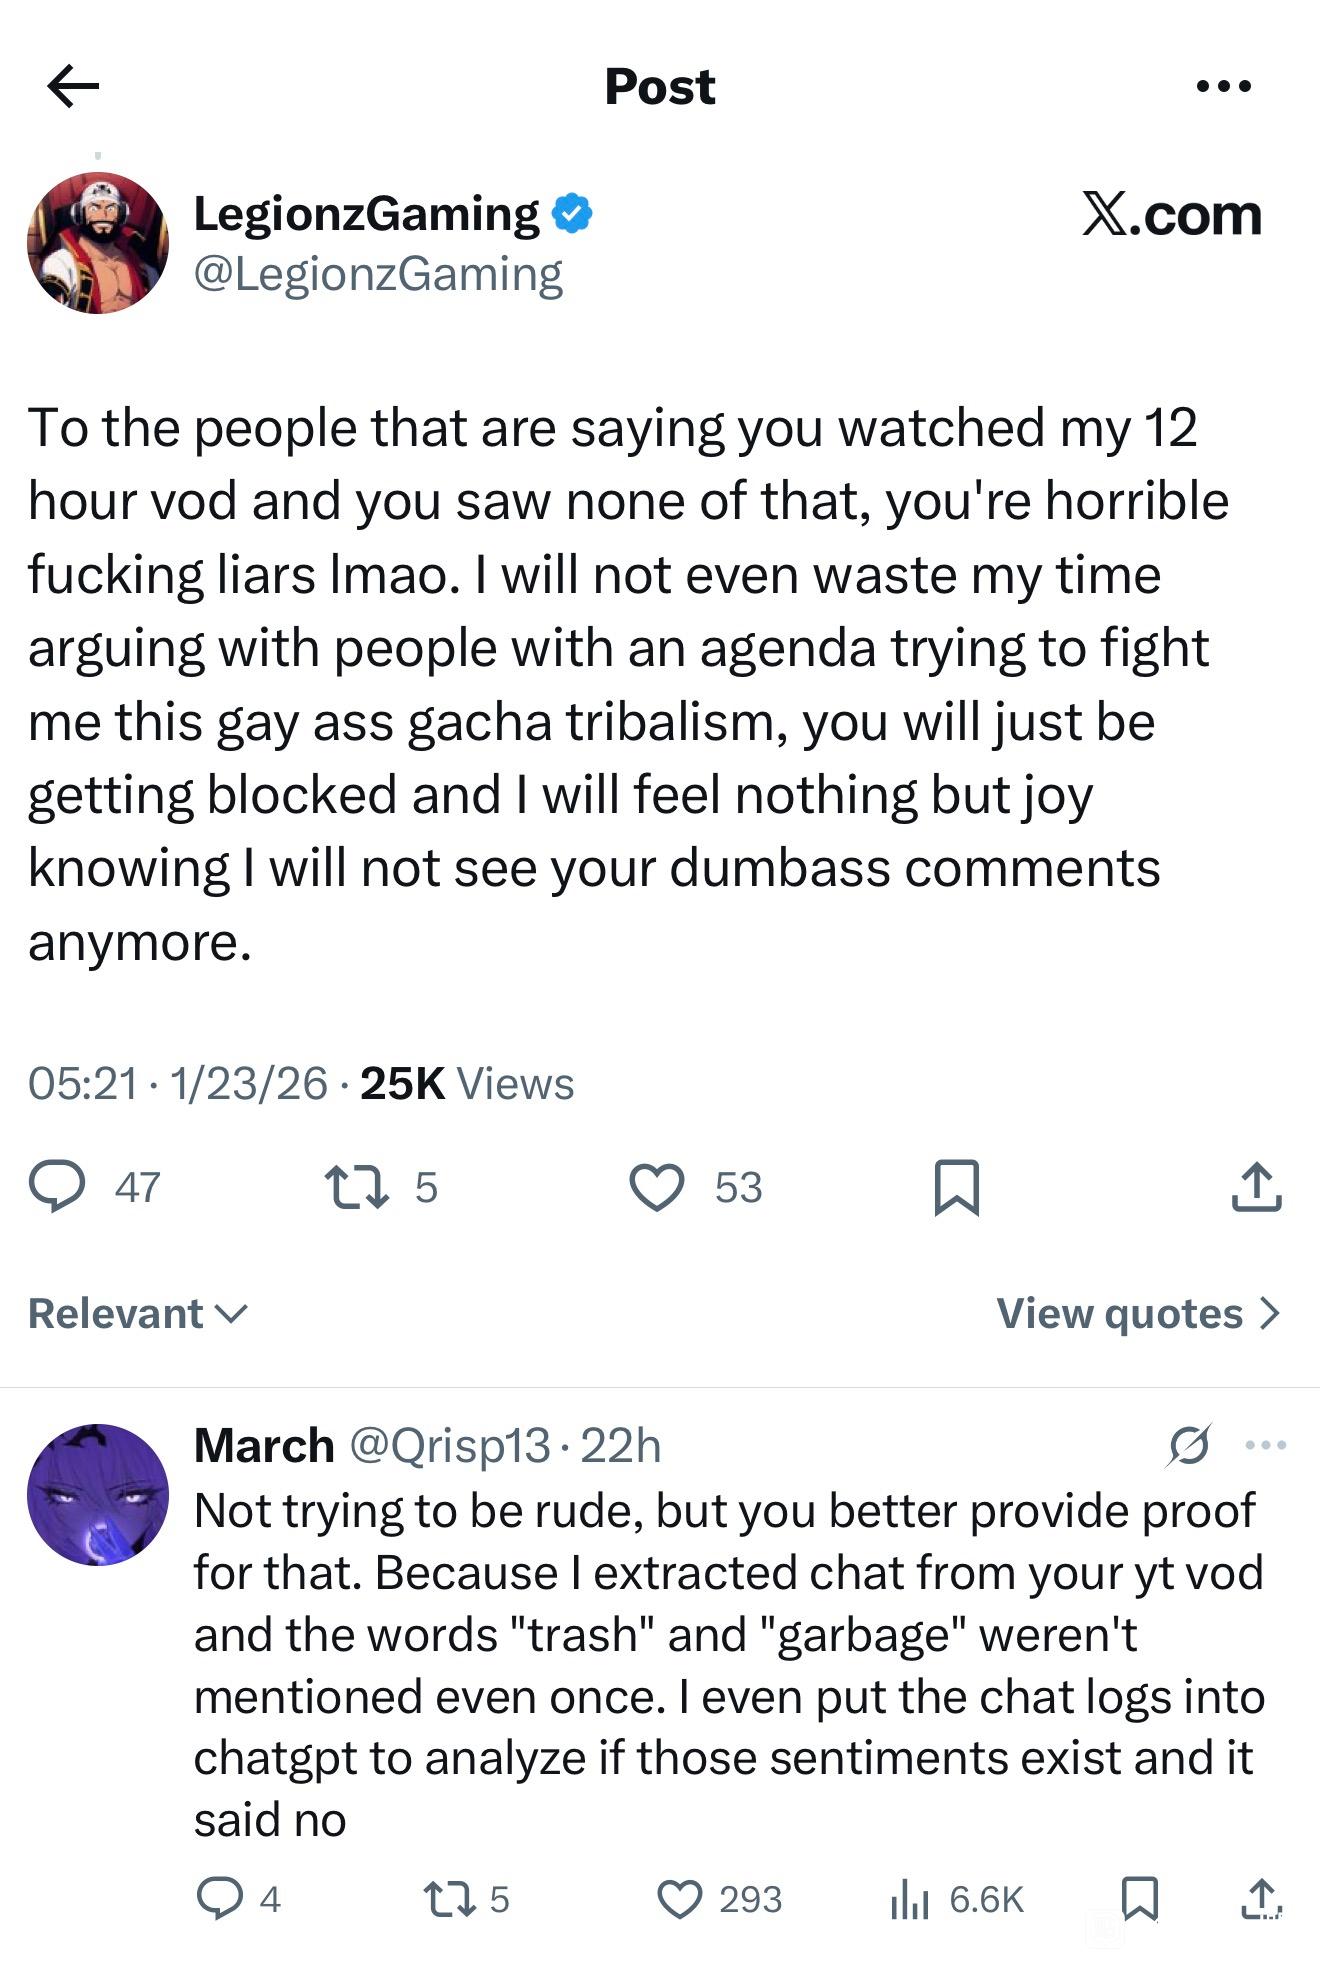Viewport: 1320px width, 1964px height.
Task: Open the Grok icon on March's reply
Action: pyautogui.click(x=1189, y=1445)
